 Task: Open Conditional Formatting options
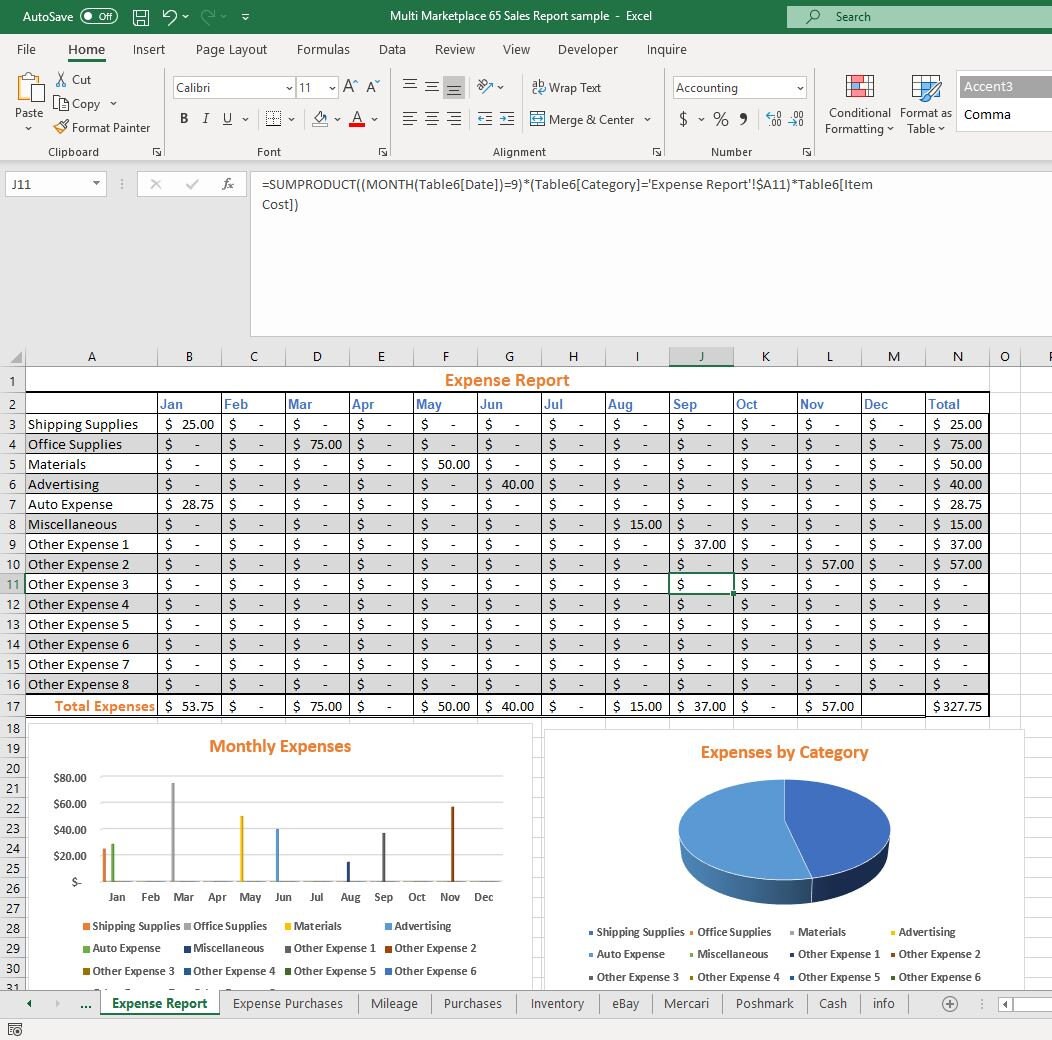[x=859, y=103]
